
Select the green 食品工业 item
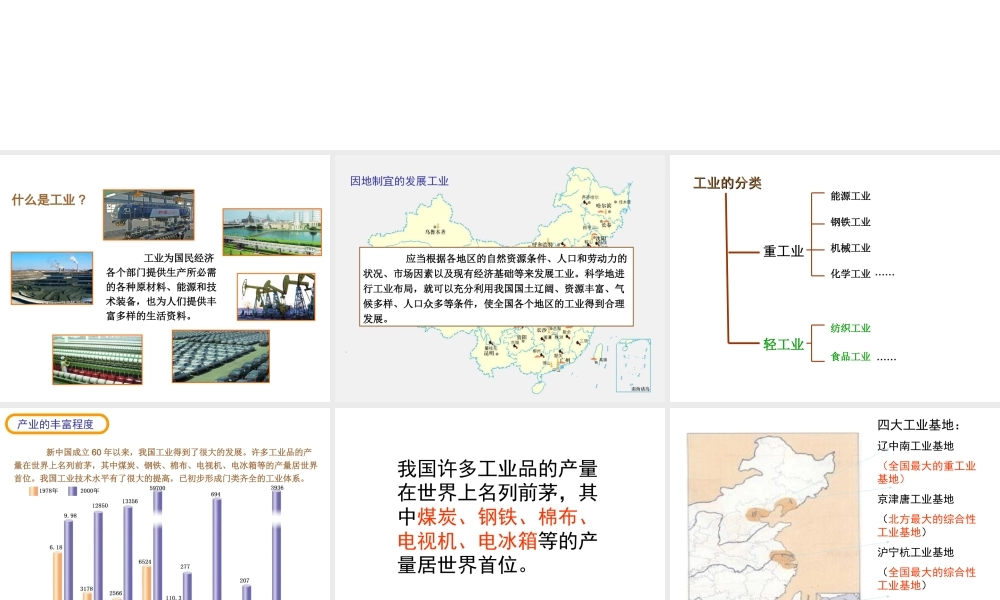(x=850, y=357)
